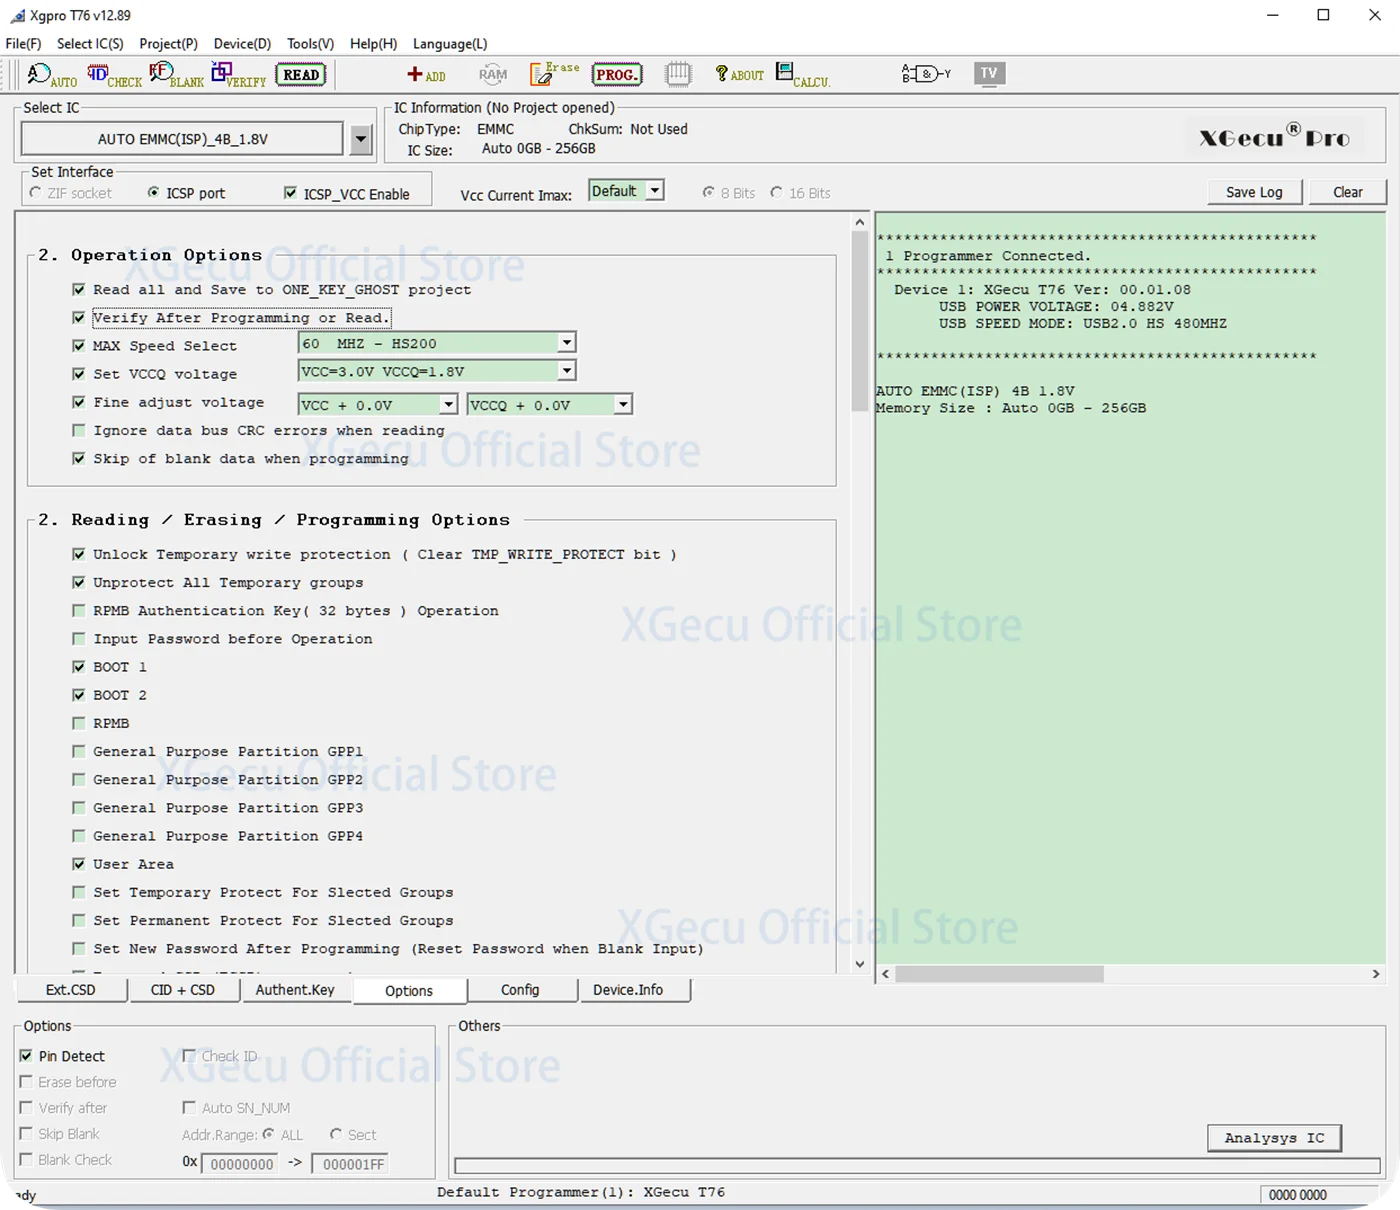Viewport: 1400px width, 1210px height.
Task: Expand the MAX Speed Select dropdown
Action: point(566,344)
